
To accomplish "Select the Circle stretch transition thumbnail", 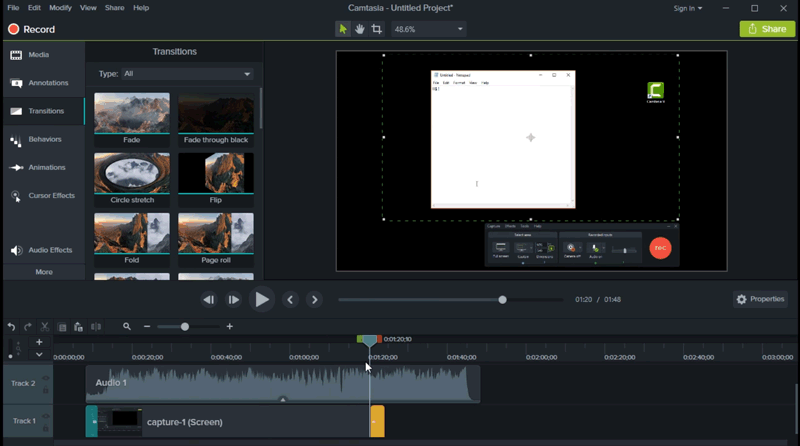I will coord(132,172).
